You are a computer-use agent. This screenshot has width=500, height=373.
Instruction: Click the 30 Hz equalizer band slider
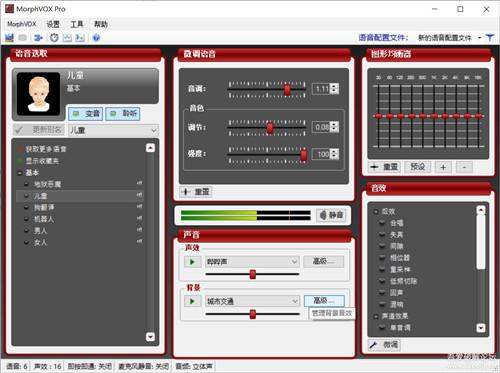point(378,116)
